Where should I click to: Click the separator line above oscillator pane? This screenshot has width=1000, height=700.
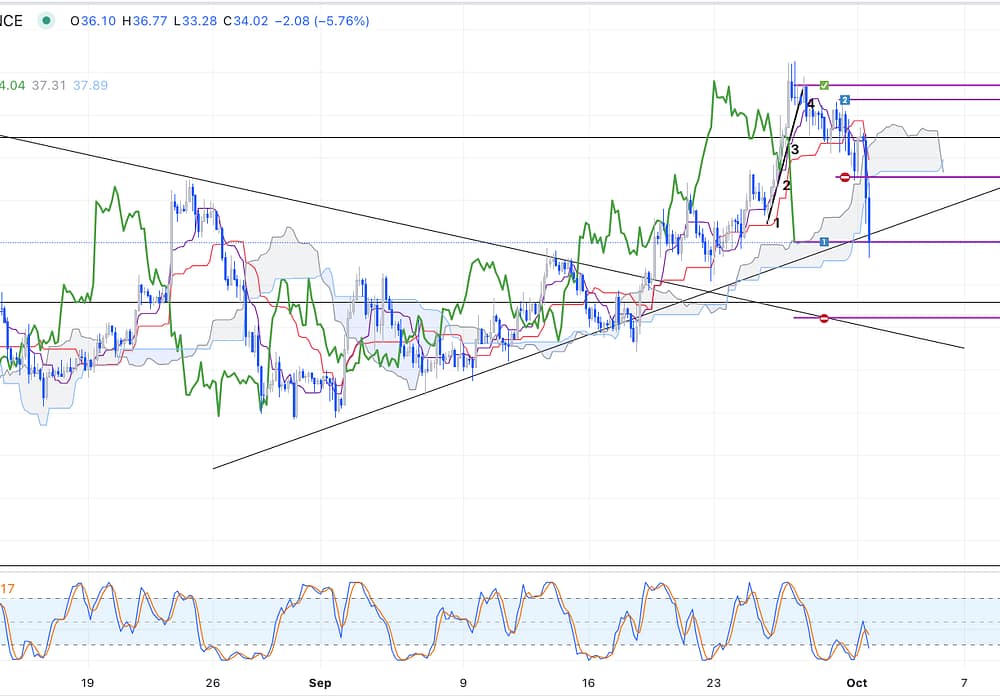tap(500, 566)
